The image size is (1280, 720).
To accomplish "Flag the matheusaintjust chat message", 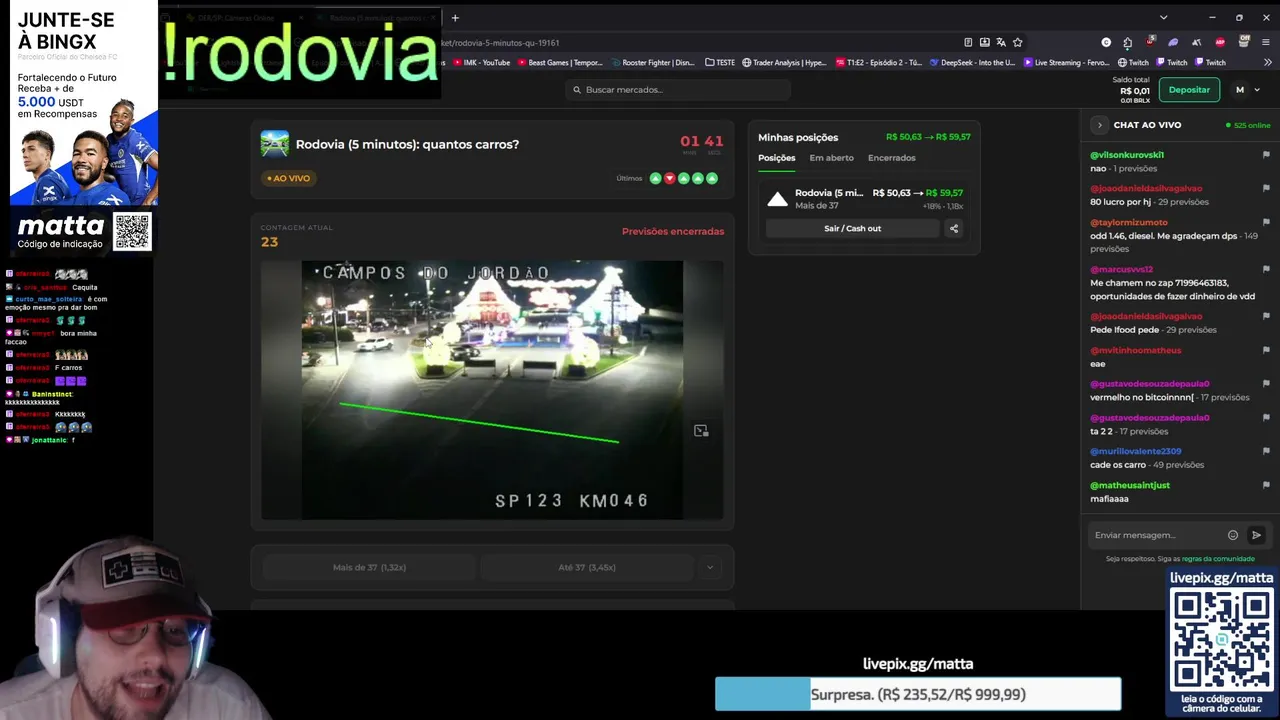I will [1266, 485].
